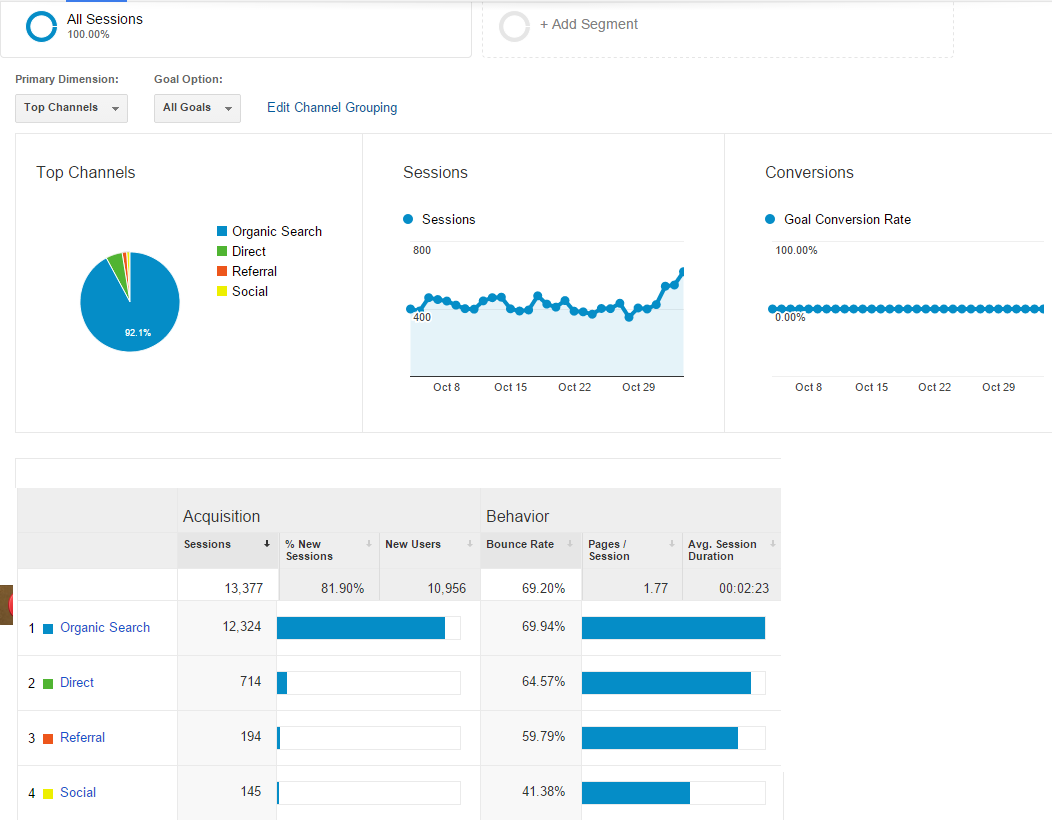Click the Sessions column header
The height and width of the screenshot is (820, 1052).
[x=228, y=550]
